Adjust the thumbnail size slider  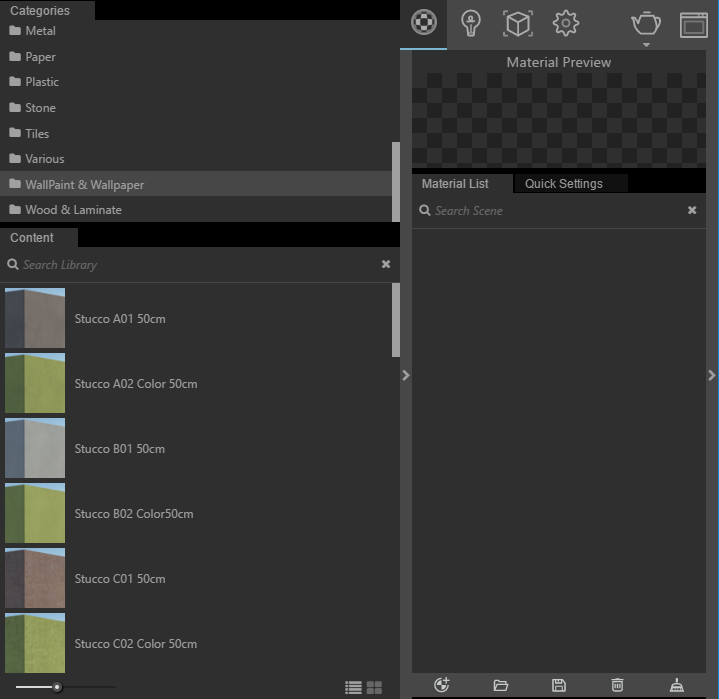57,687
